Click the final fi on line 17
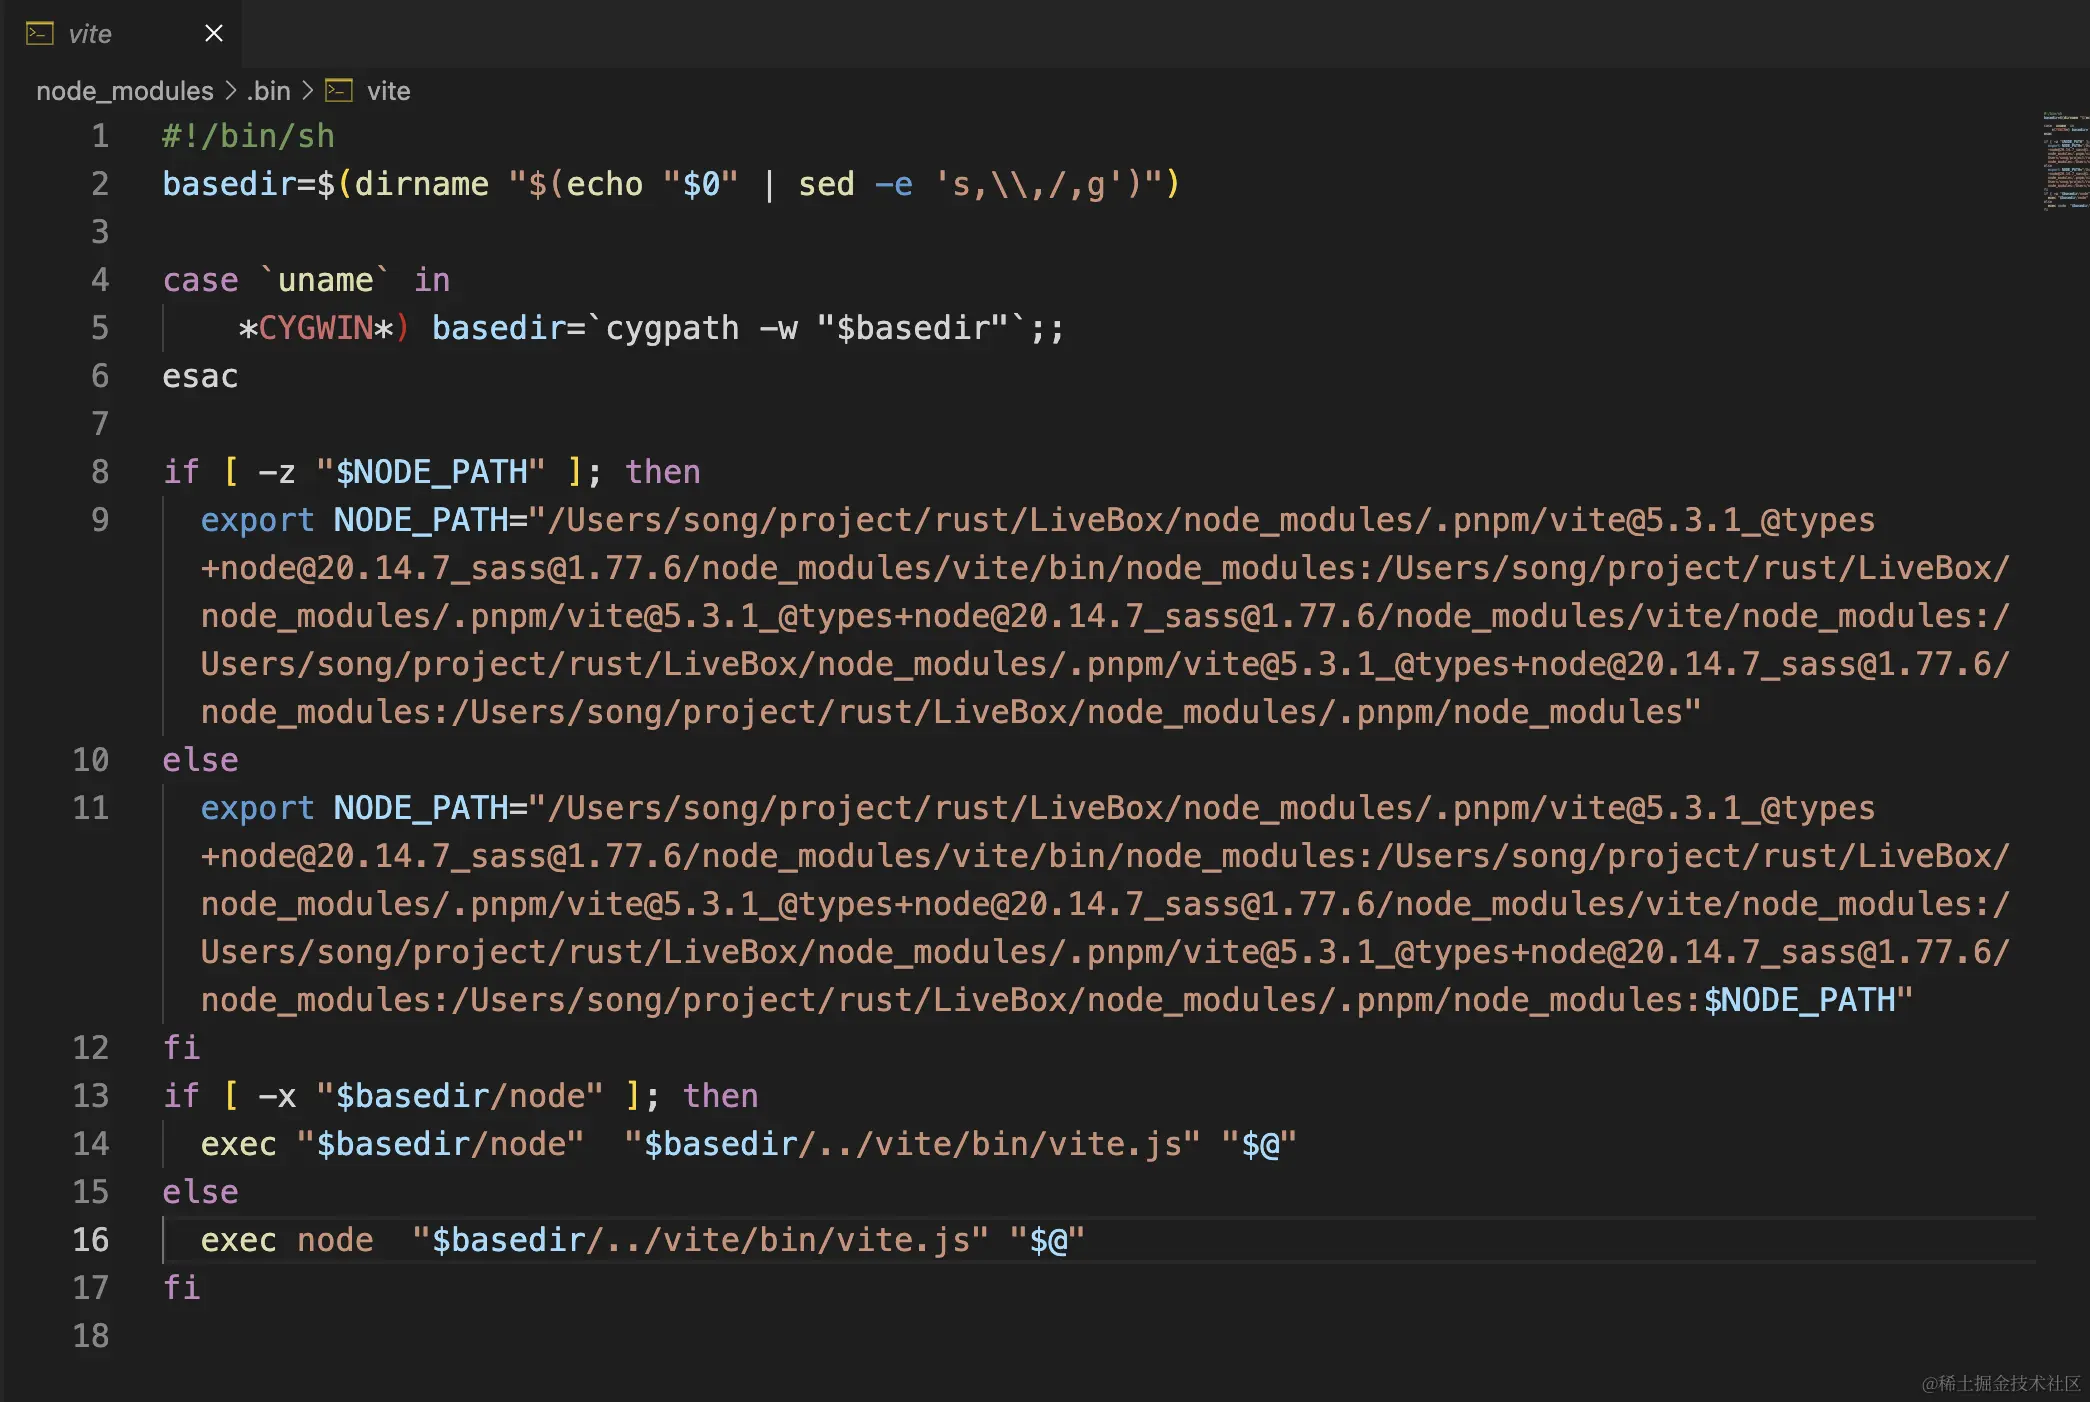Image resolution: width=2090 pixels, height=1402 pixels. click(x=181, y=1288)
